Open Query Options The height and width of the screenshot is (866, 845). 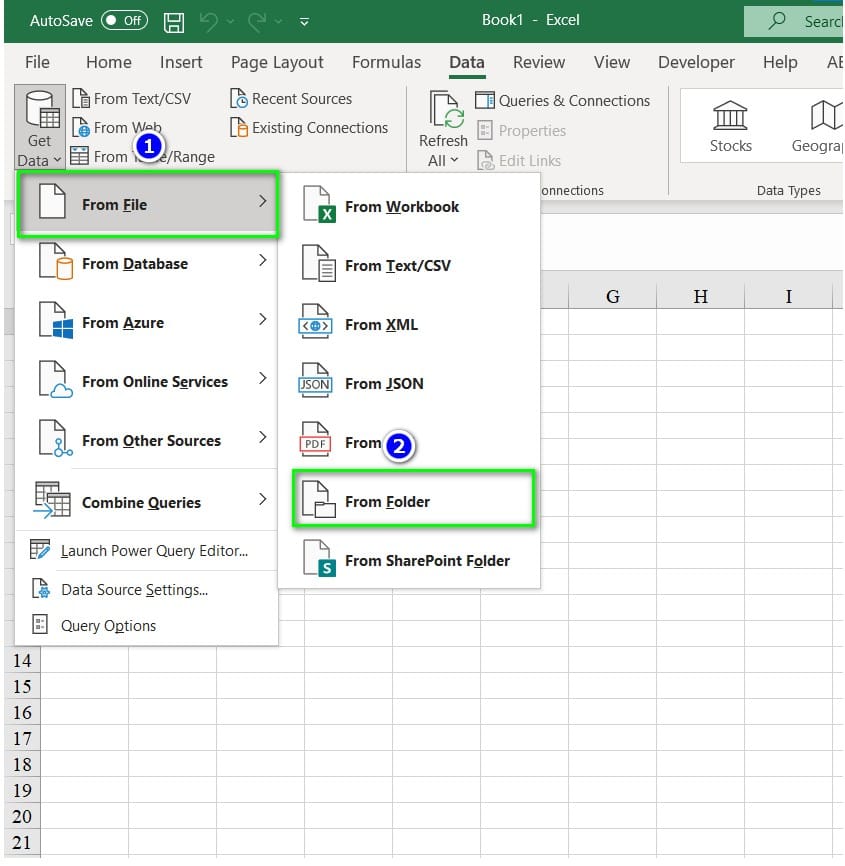tap(146, 626)
